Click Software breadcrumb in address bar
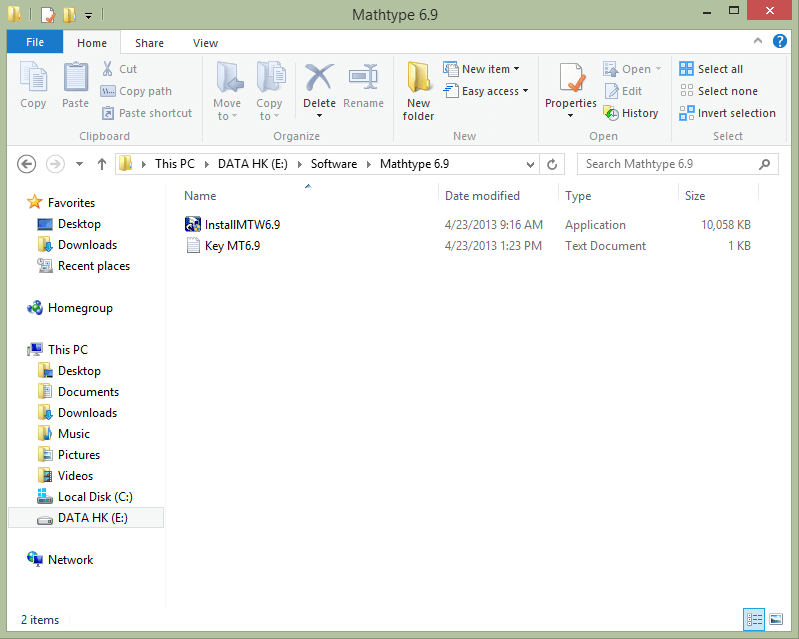The width and height of the screenshot is (799, 639). pos(334,164)
